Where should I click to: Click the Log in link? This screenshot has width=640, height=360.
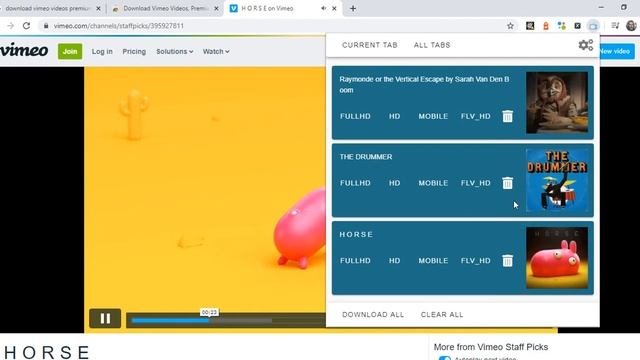[102, 51]
